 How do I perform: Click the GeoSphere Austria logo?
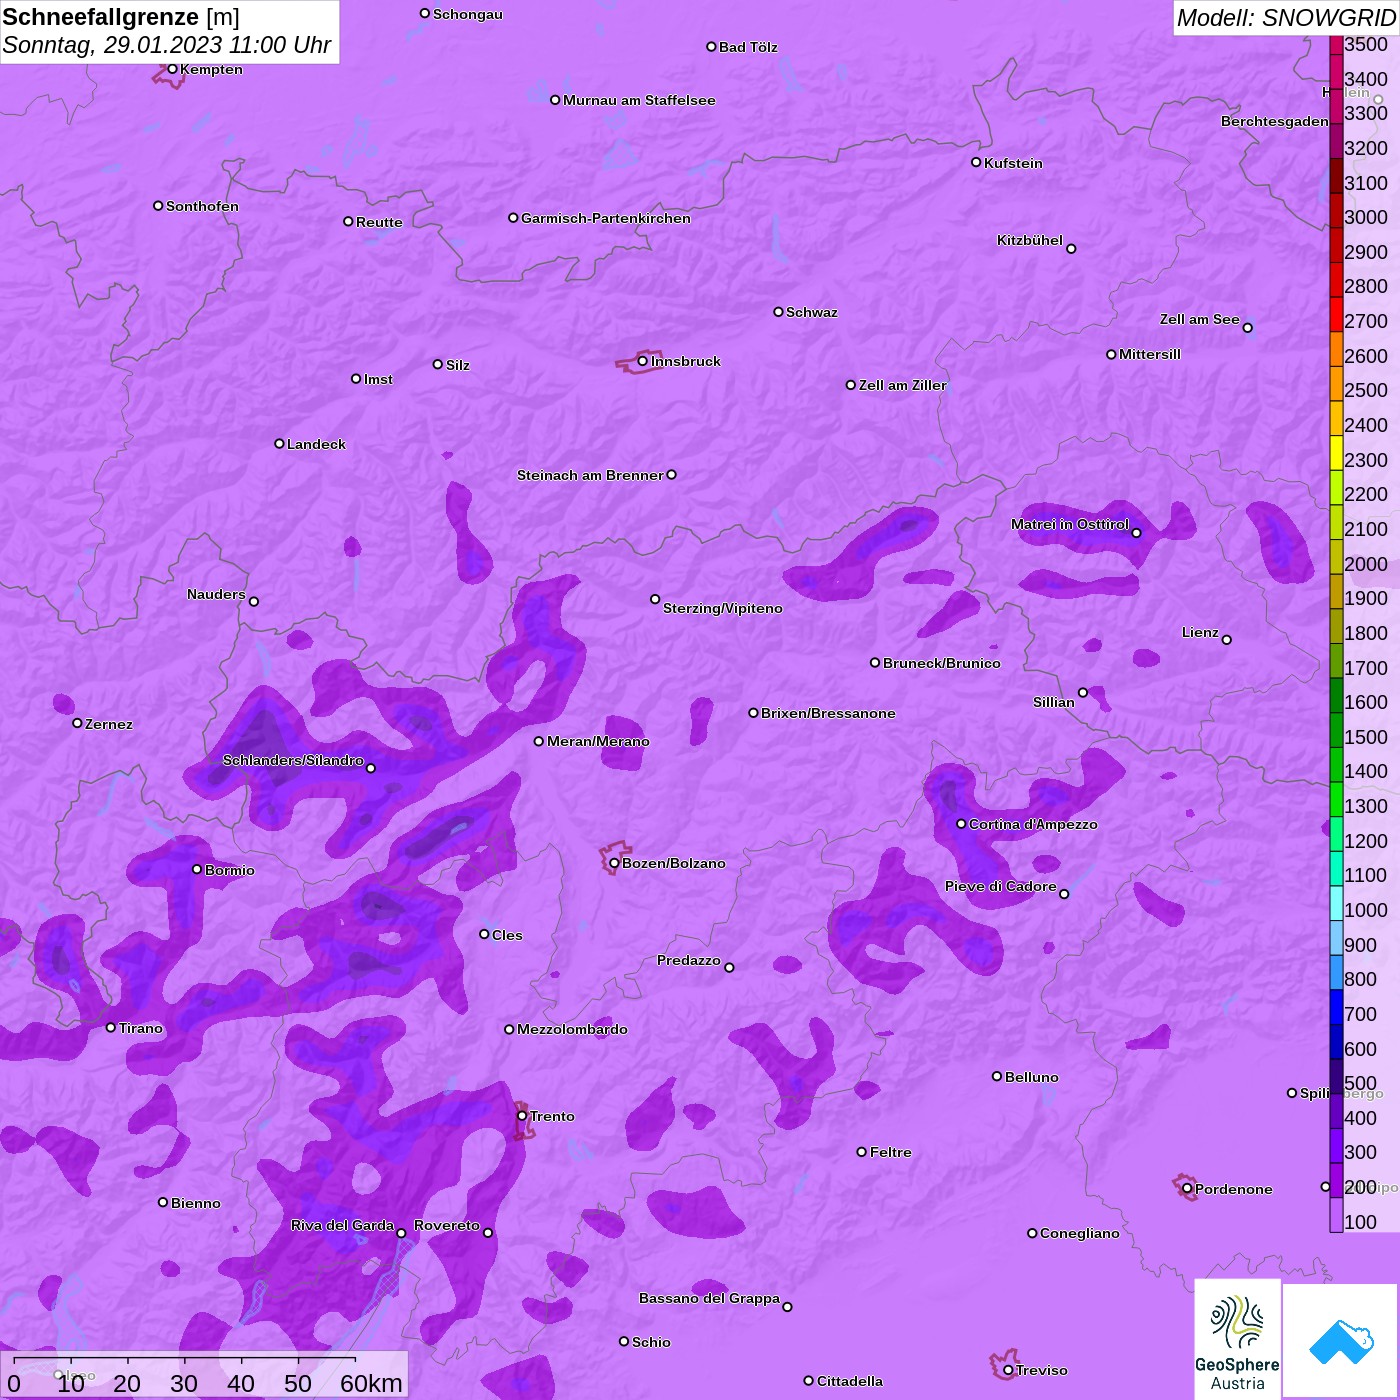coord(1237,1338)
